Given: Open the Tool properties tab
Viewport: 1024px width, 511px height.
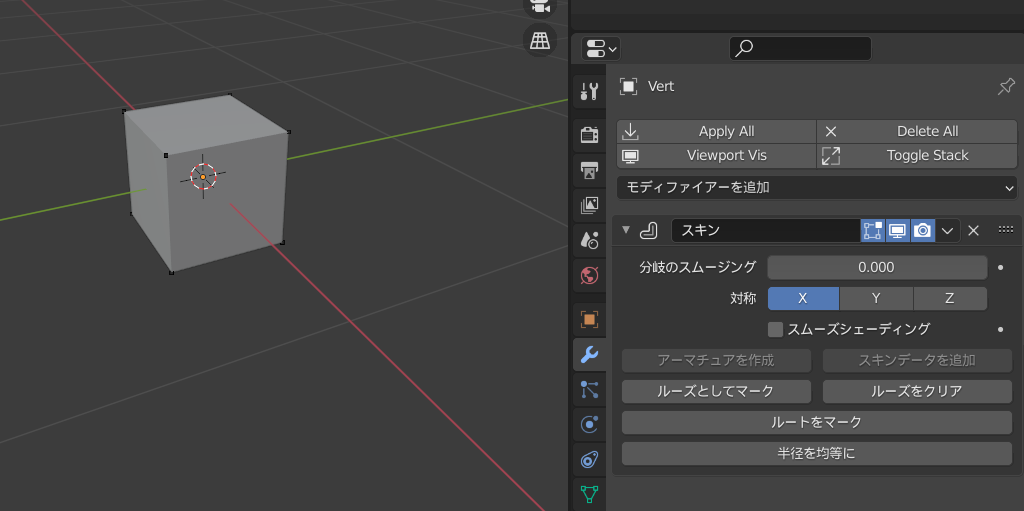Looking at the screenshot, I should (x=589, y=91).
